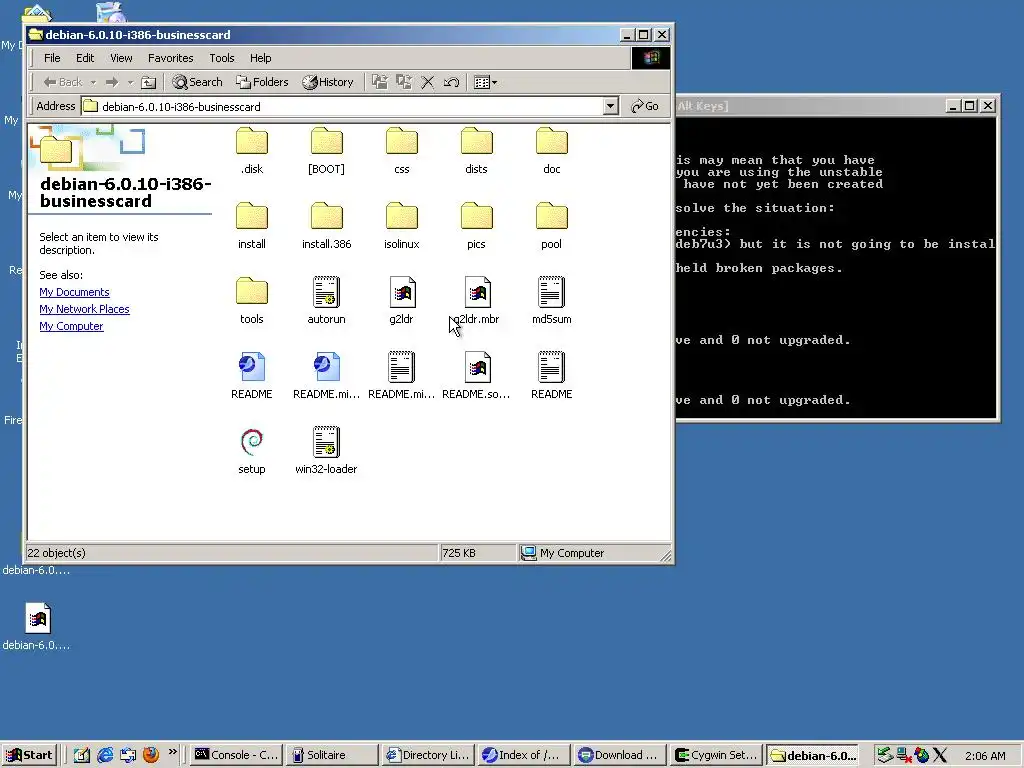Open the Edit menu
The image size is (1024, 768).
[x=85, y=58]
